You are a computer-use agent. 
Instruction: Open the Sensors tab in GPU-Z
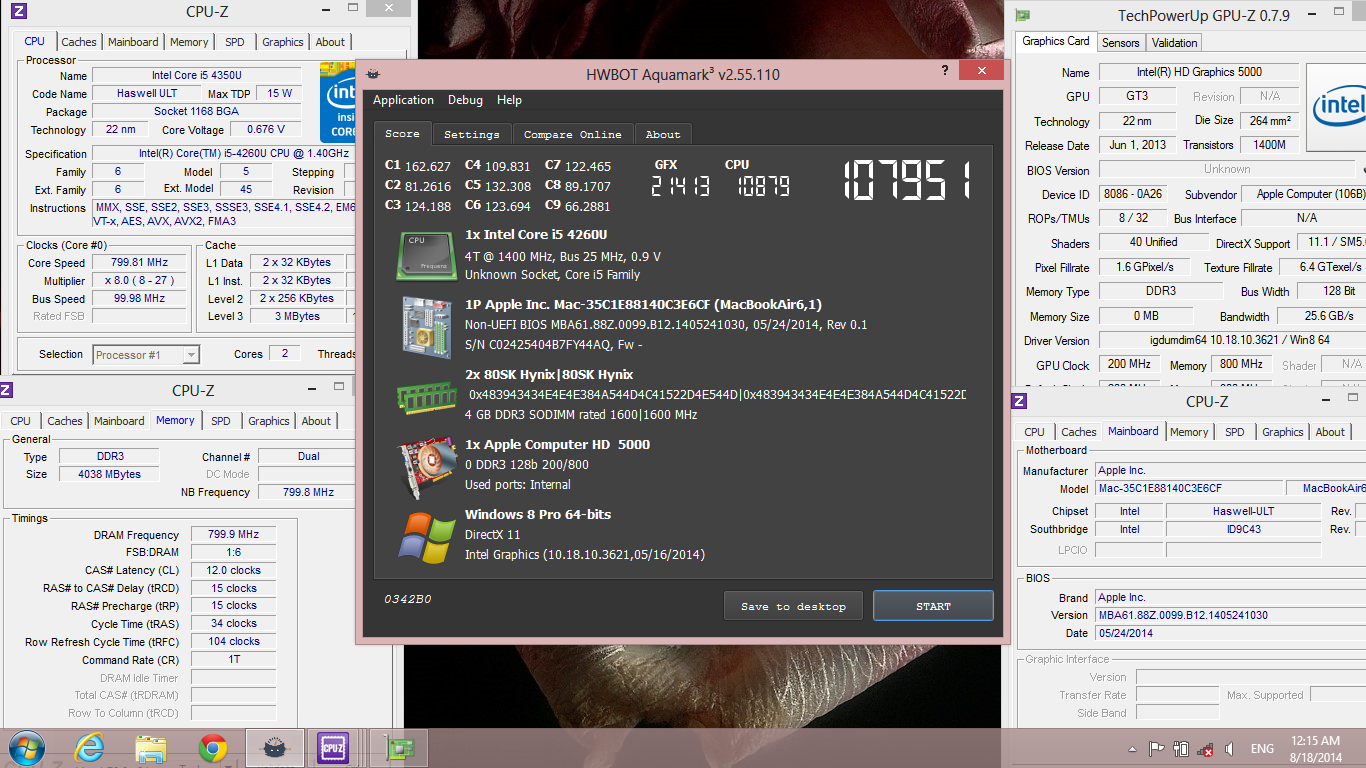tap(1120, 43)
